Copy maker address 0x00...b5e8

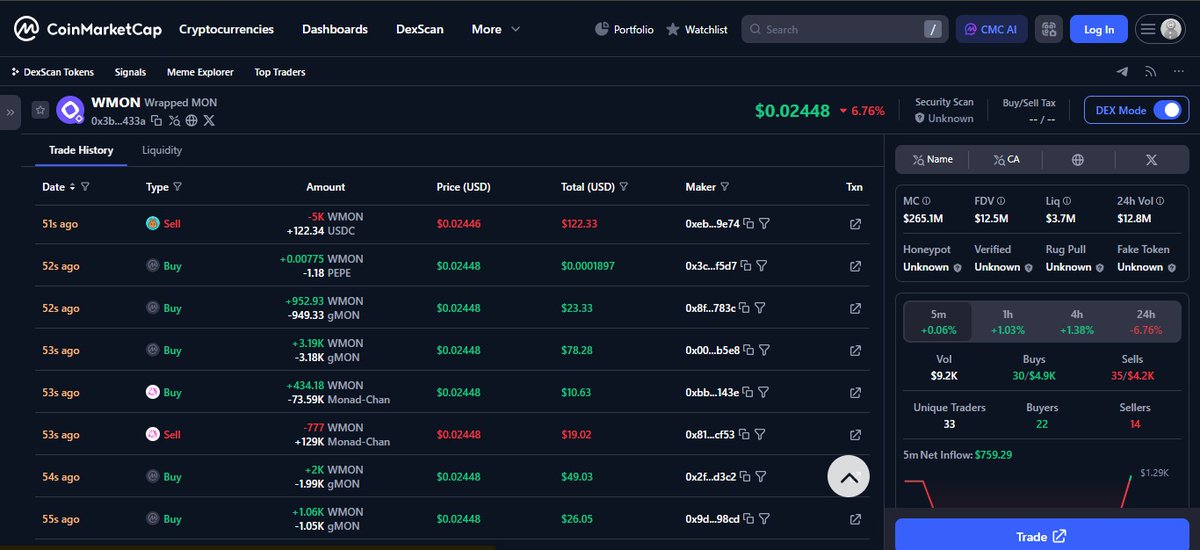[749, 351]
